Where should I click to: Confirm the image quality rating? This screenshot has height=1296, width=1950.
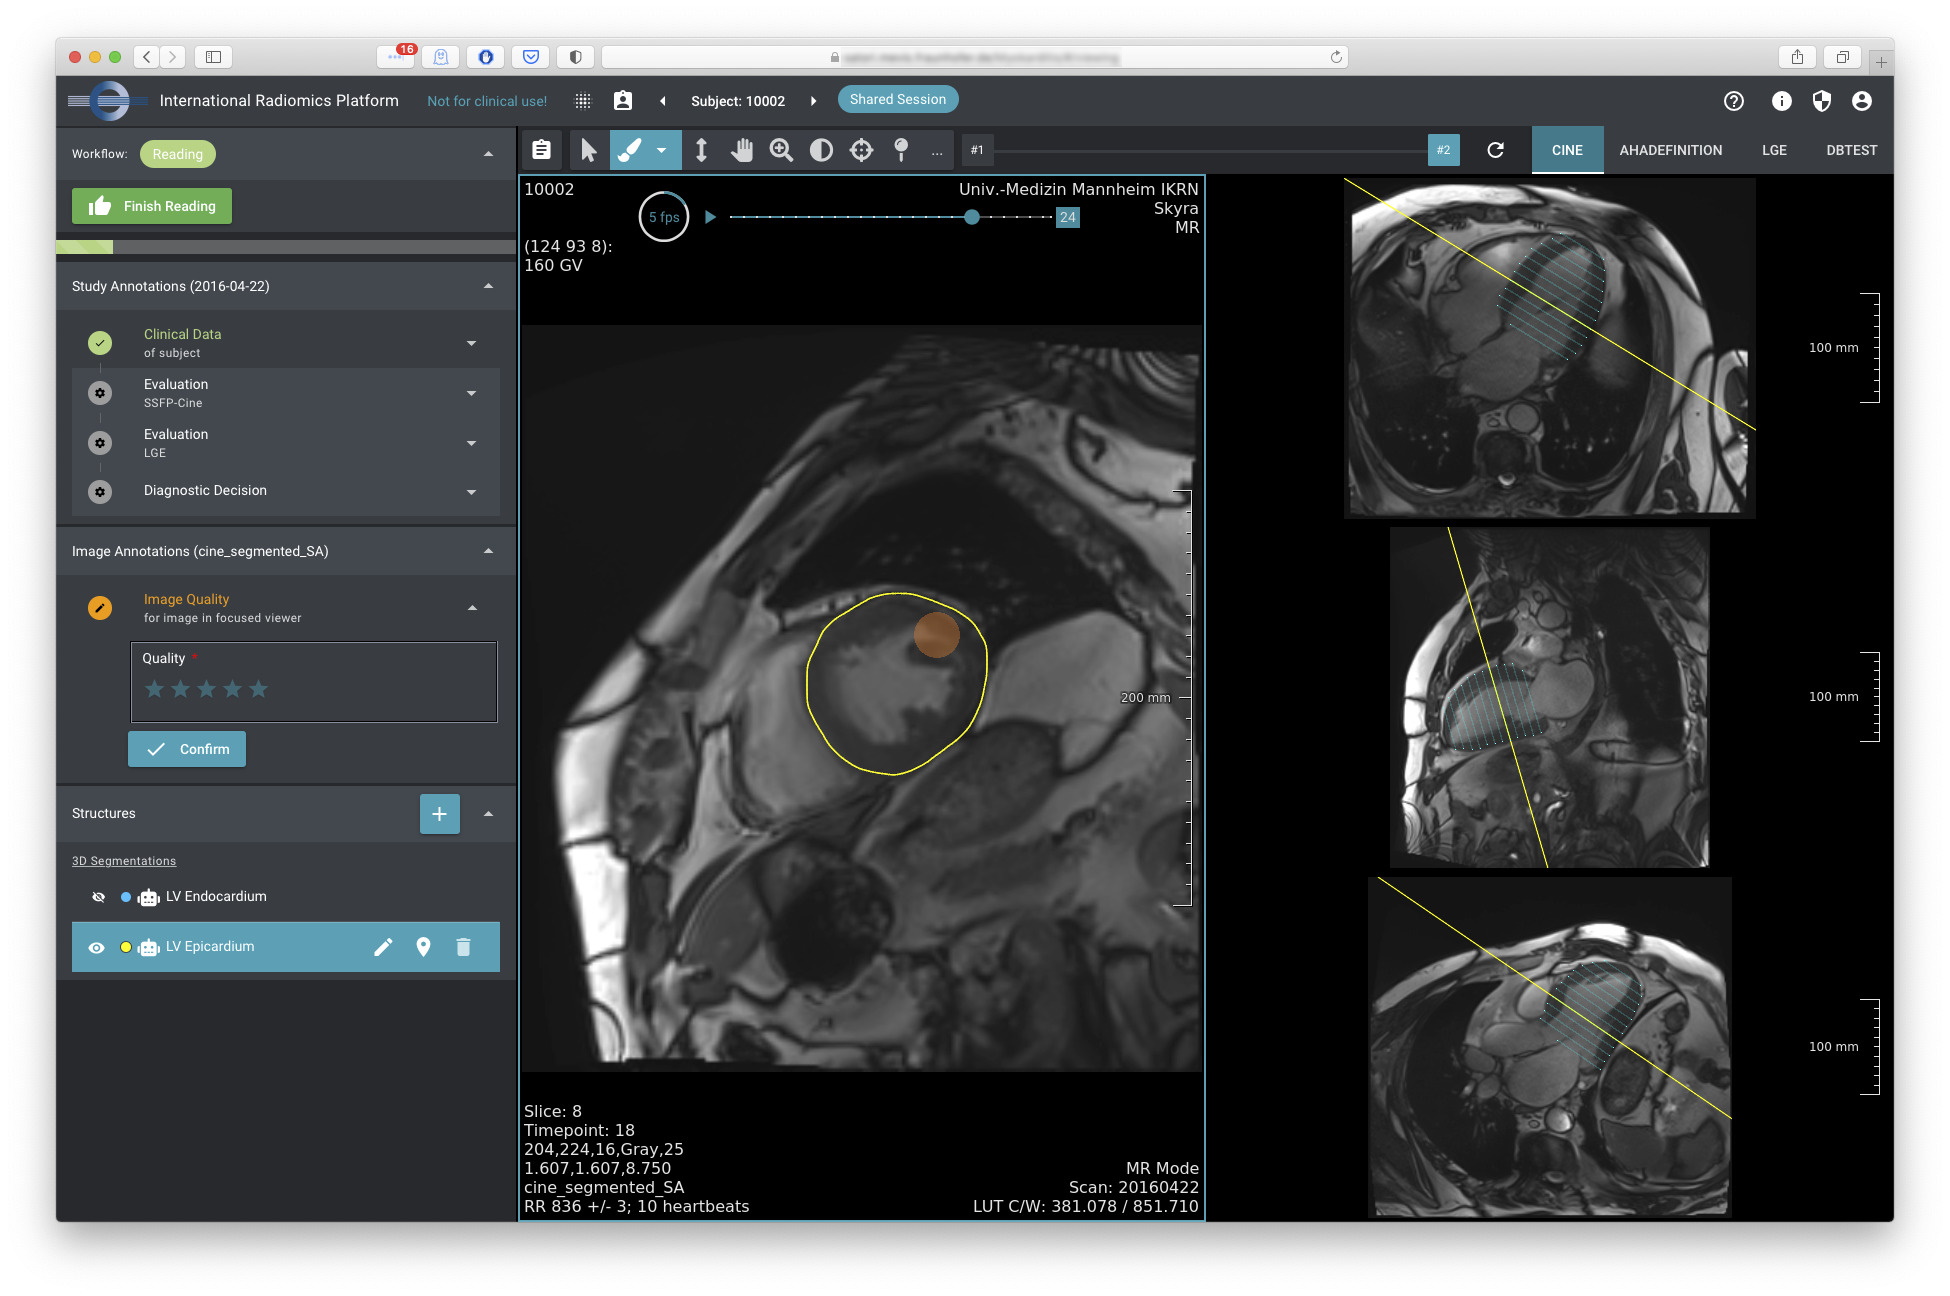point(187,749)
